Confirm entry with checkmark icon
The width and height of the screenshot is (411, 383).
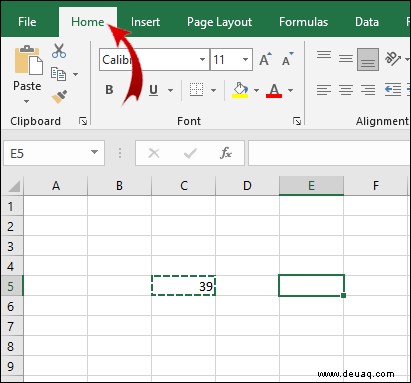(x=190, y=153)
